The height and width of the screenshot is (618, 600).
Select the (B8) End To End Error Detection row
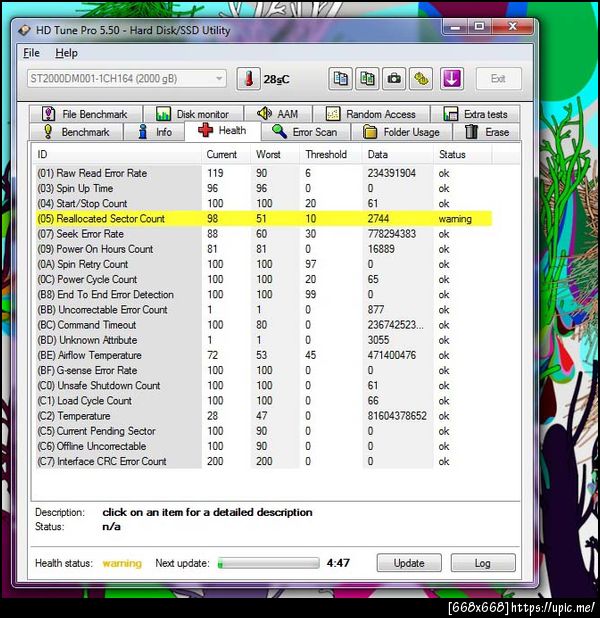point(263,294)
